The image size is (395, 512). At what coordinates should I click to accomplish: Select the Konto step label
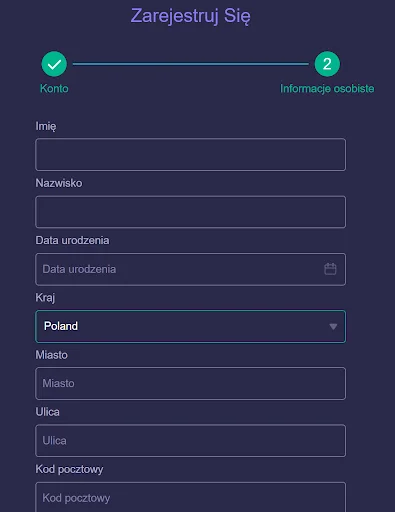[x=54, y=89]
